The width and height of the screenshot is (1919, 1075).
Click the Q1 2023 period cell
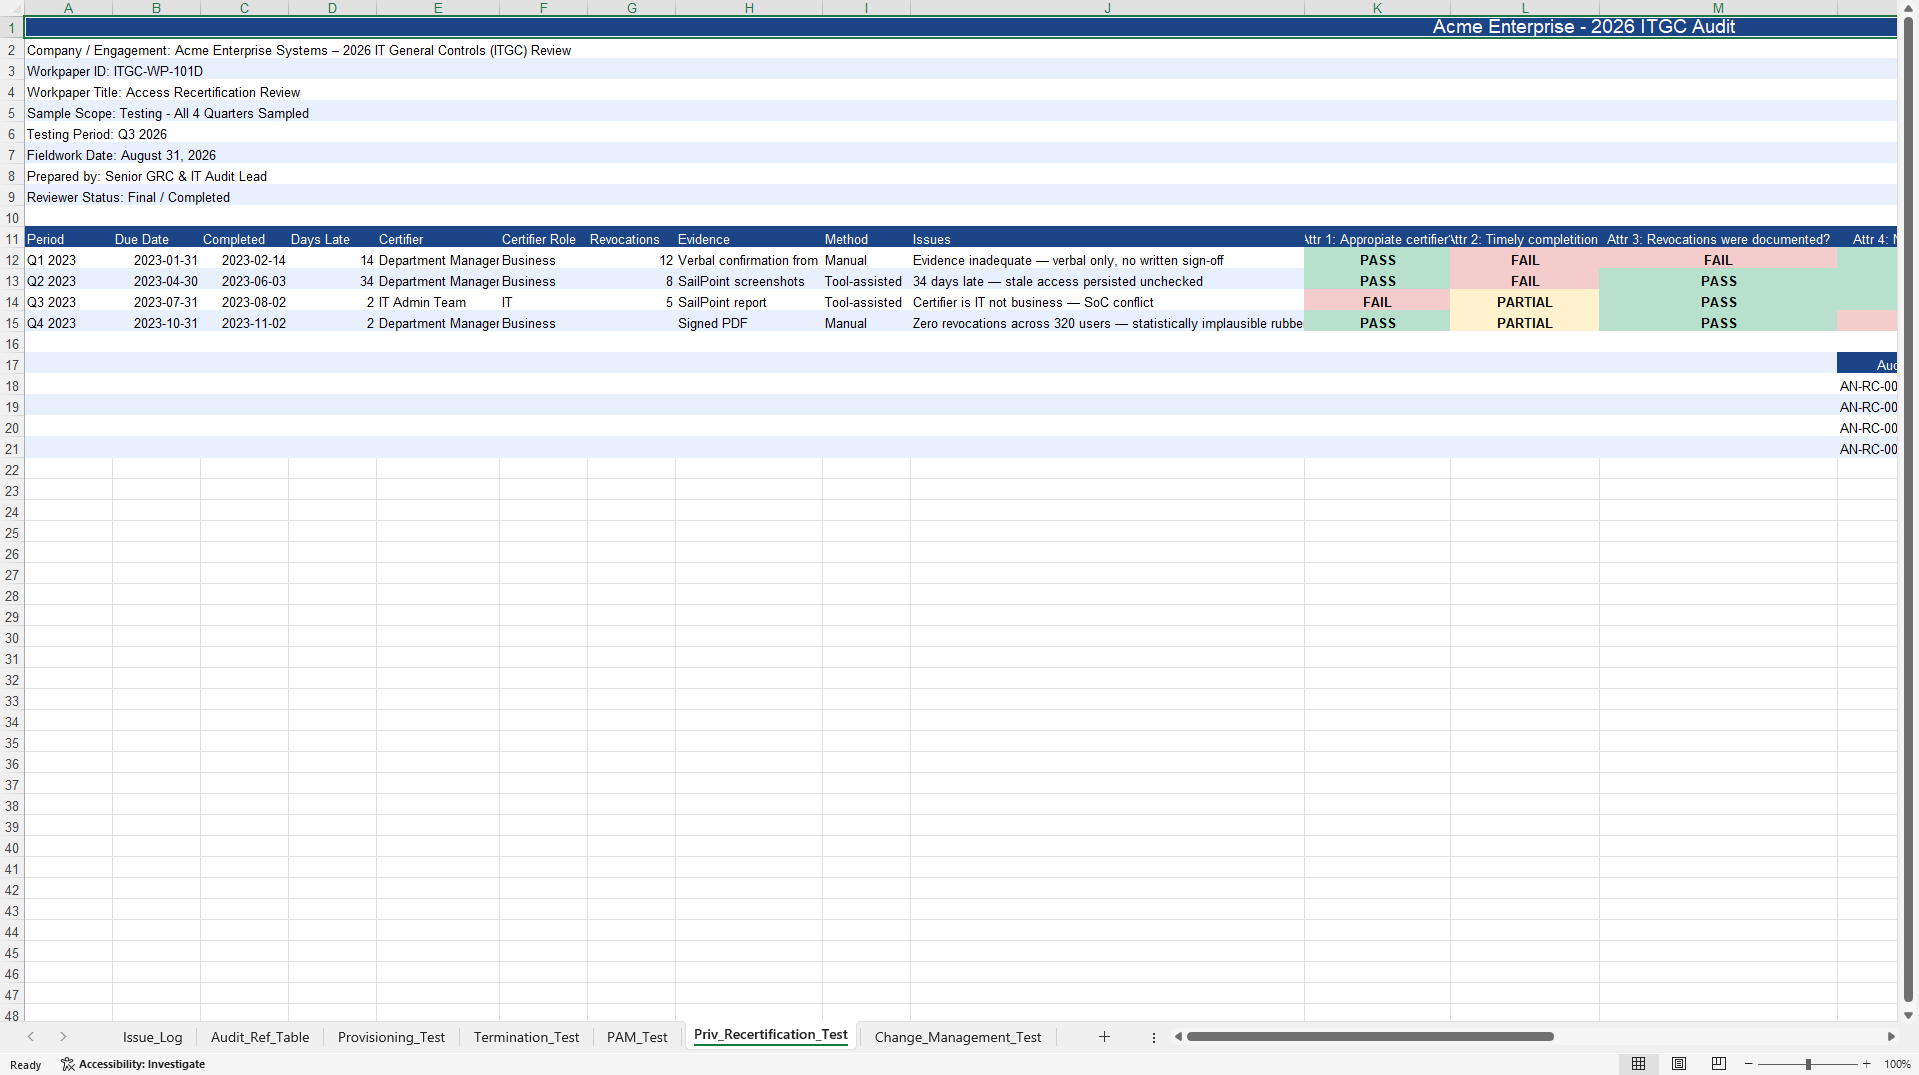[x=68, y=260]
